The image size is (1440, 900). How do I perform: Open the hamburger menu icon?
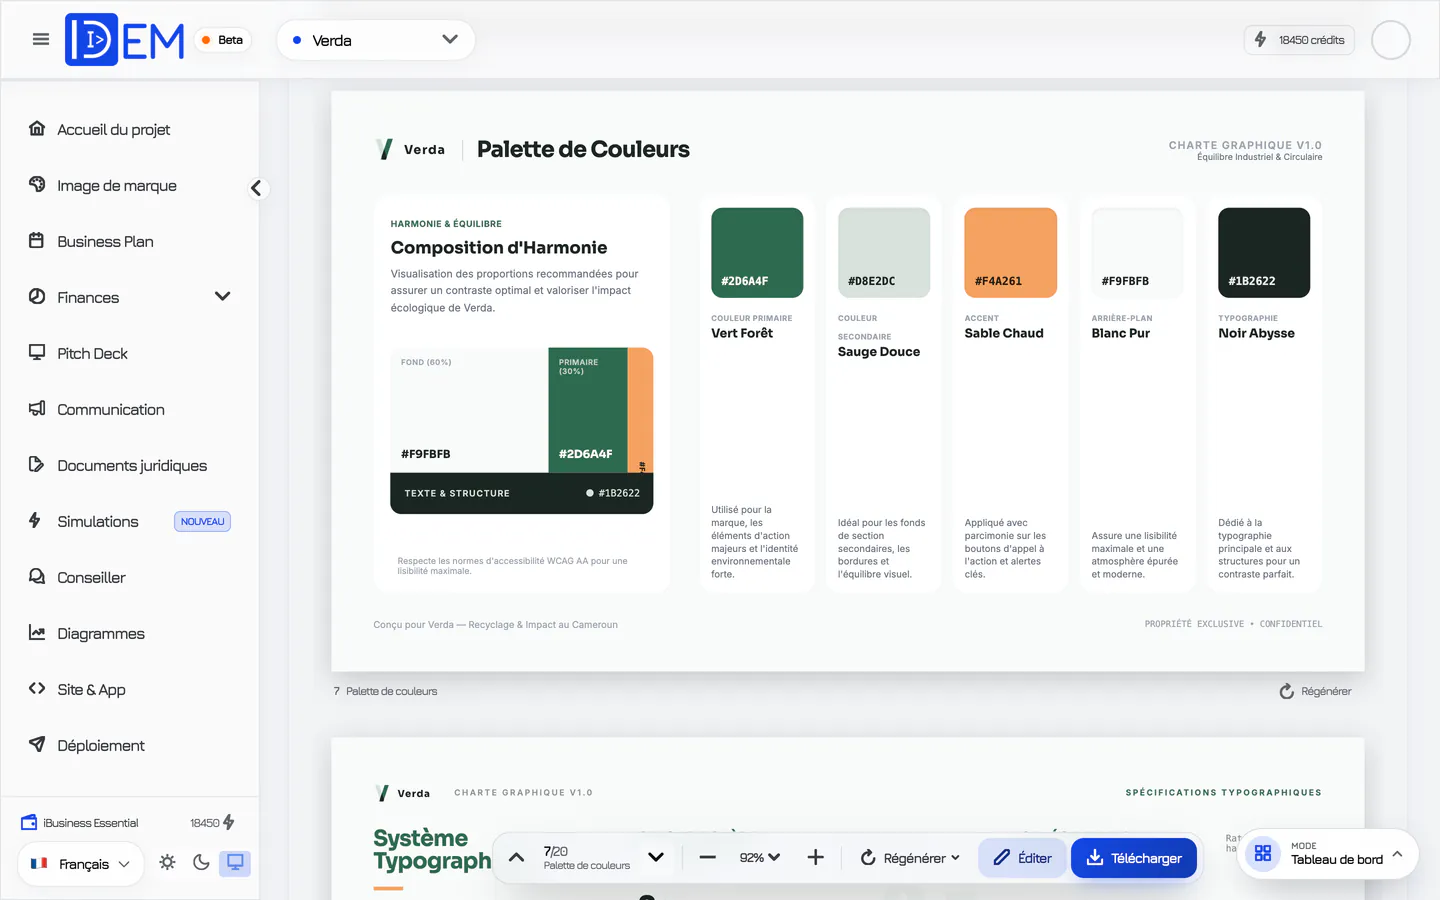(x=41, y=40)
